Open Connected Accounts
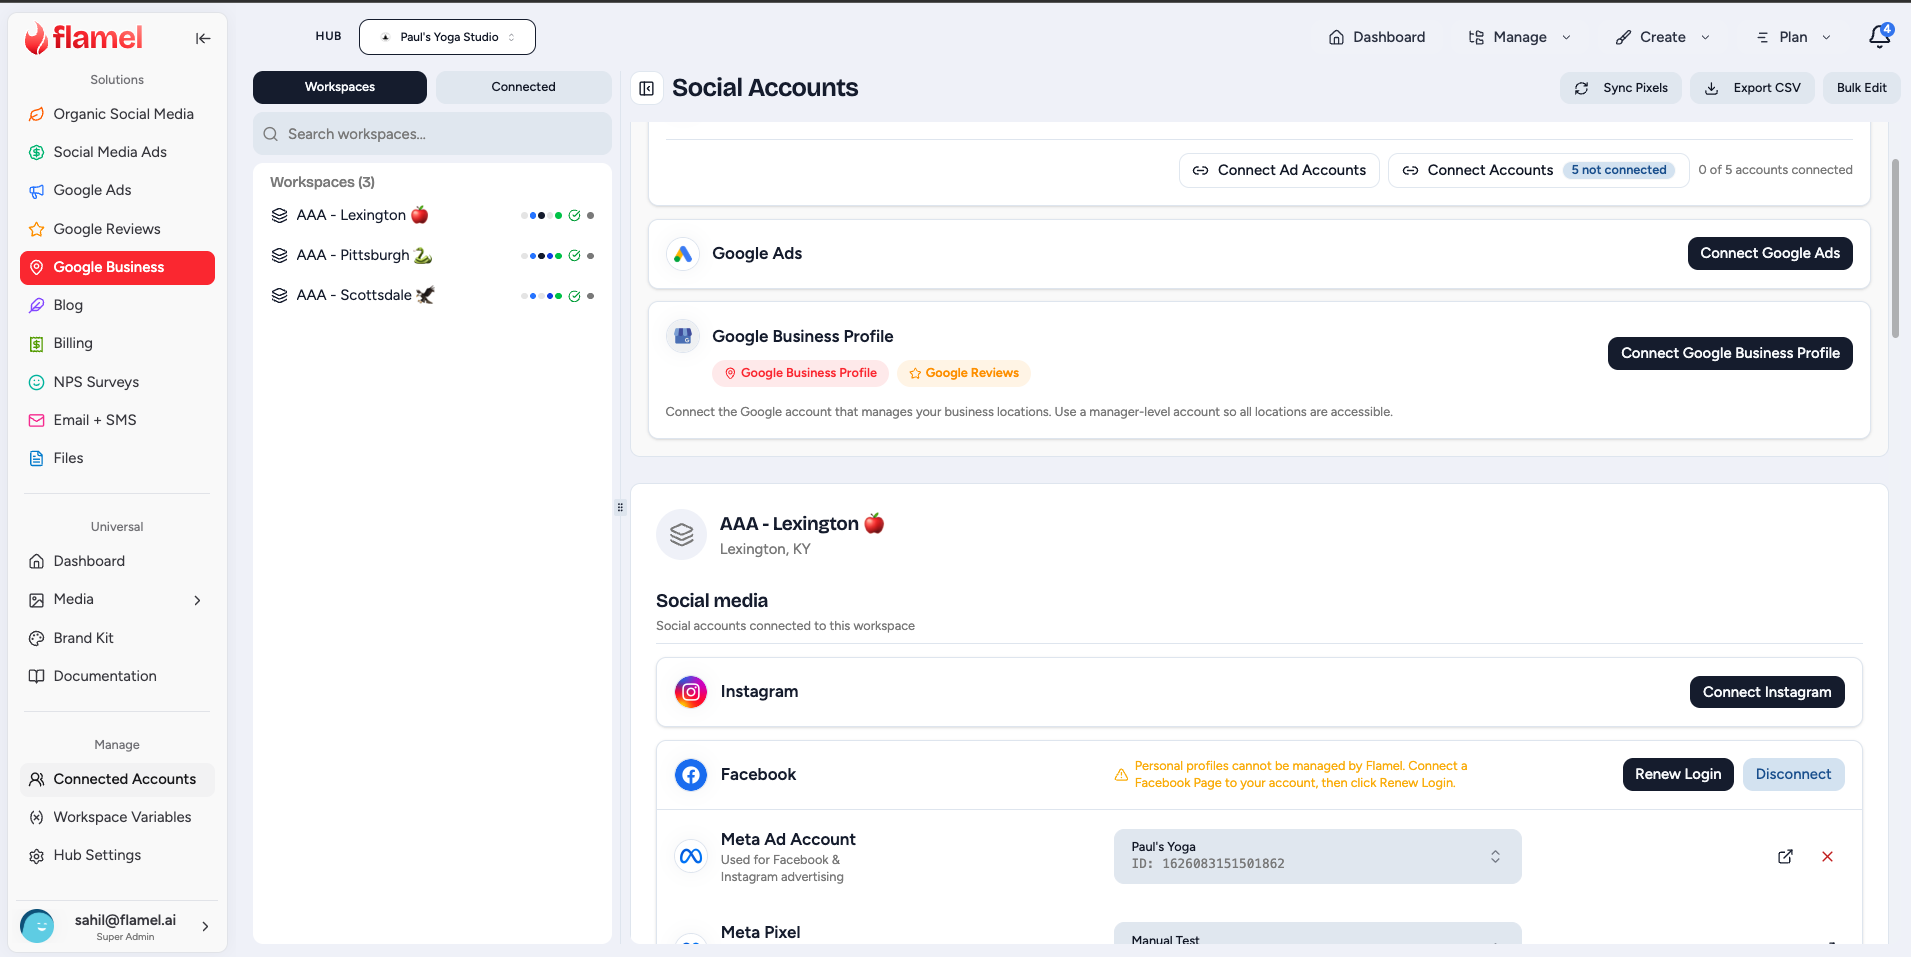 [117, 779]
